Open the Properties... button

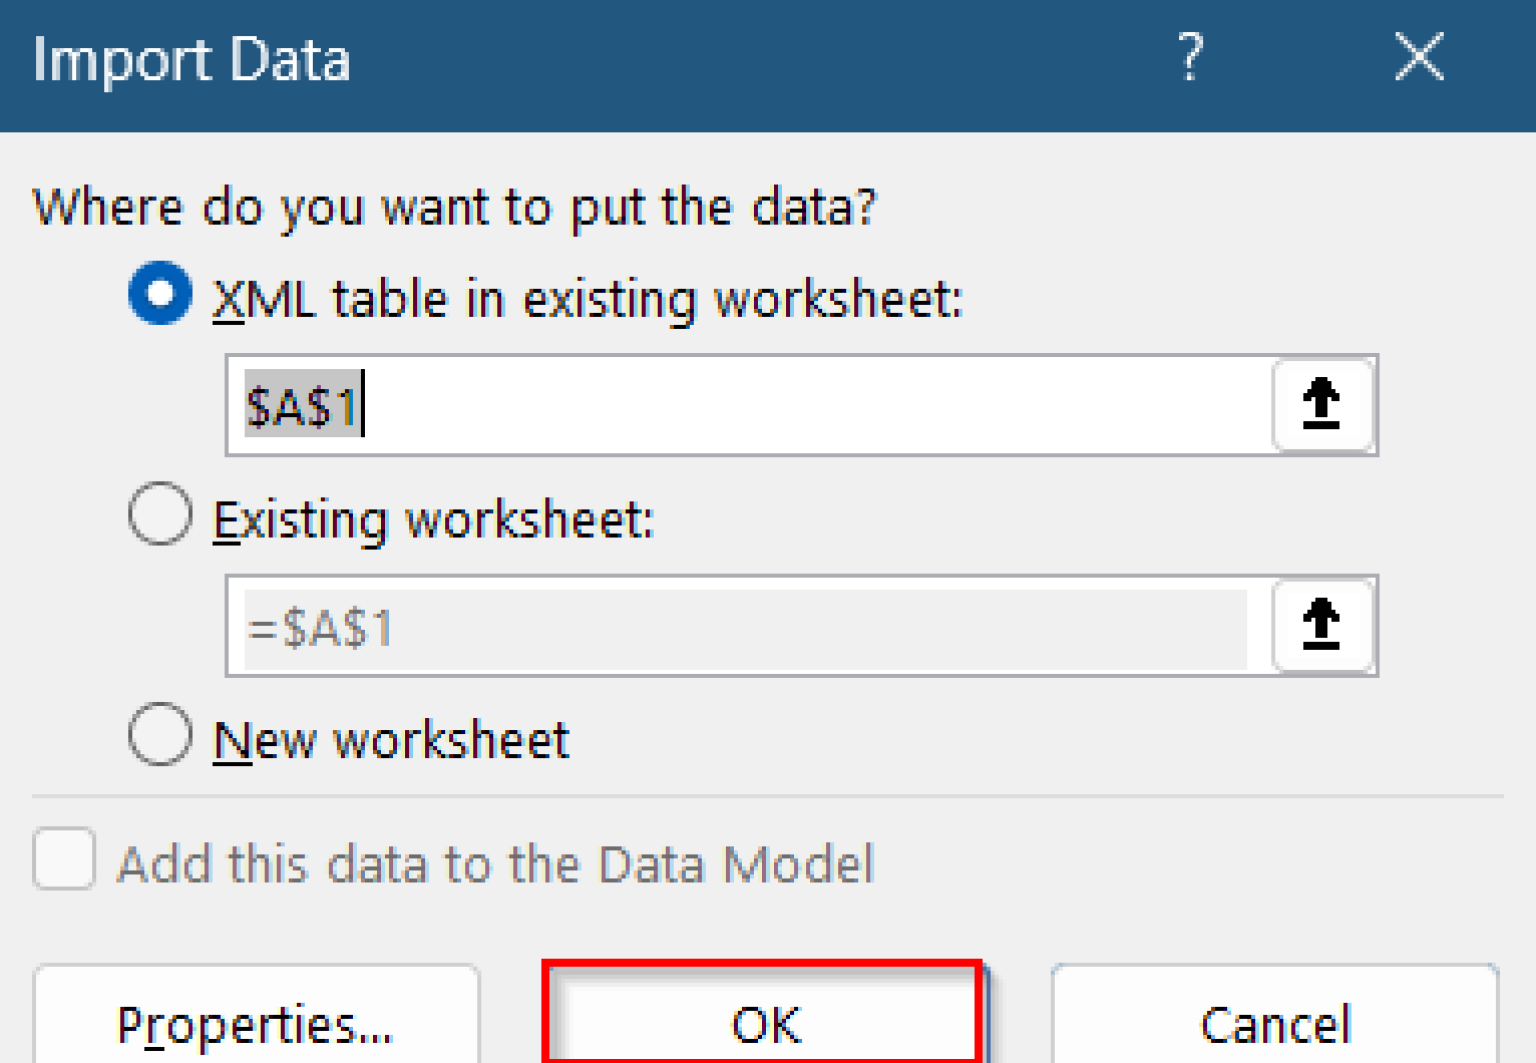tap(256, 1020)
